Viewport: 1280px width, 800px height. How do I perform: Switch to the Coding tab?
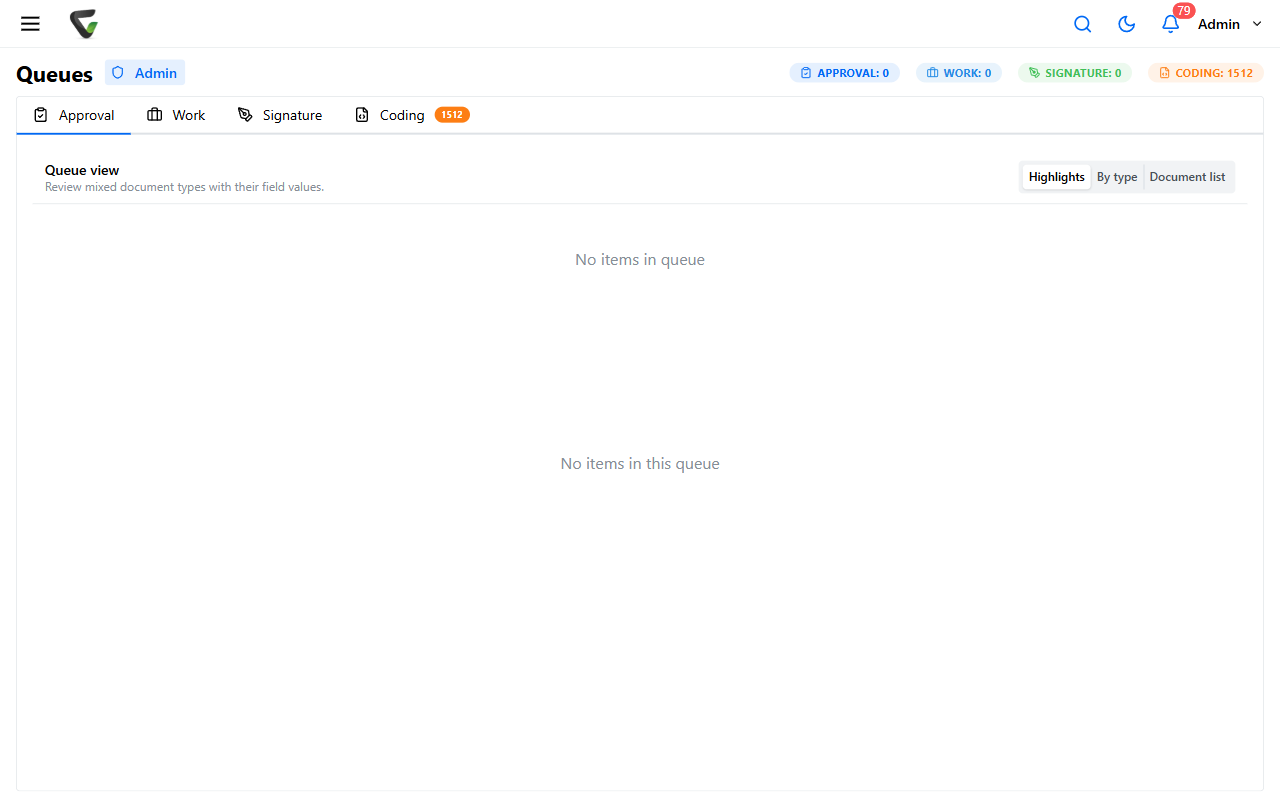pyautogui.click(x=412, y=115)
